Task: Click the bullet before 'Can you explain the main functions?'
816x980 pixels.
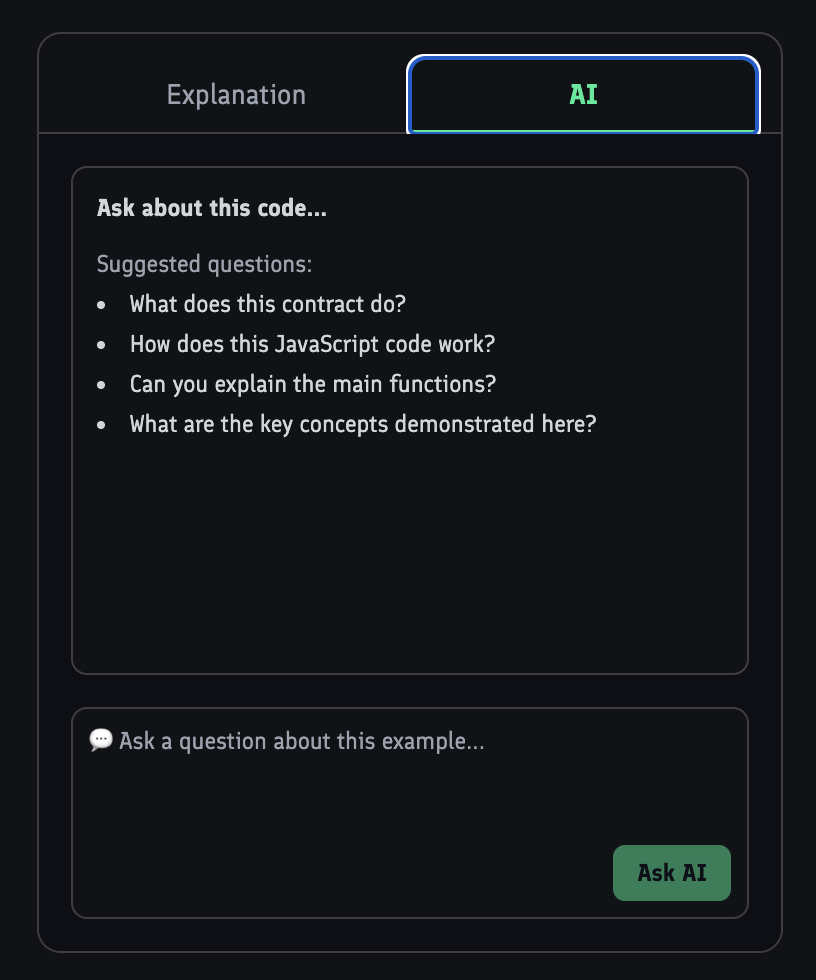Action: pos(102,384)
